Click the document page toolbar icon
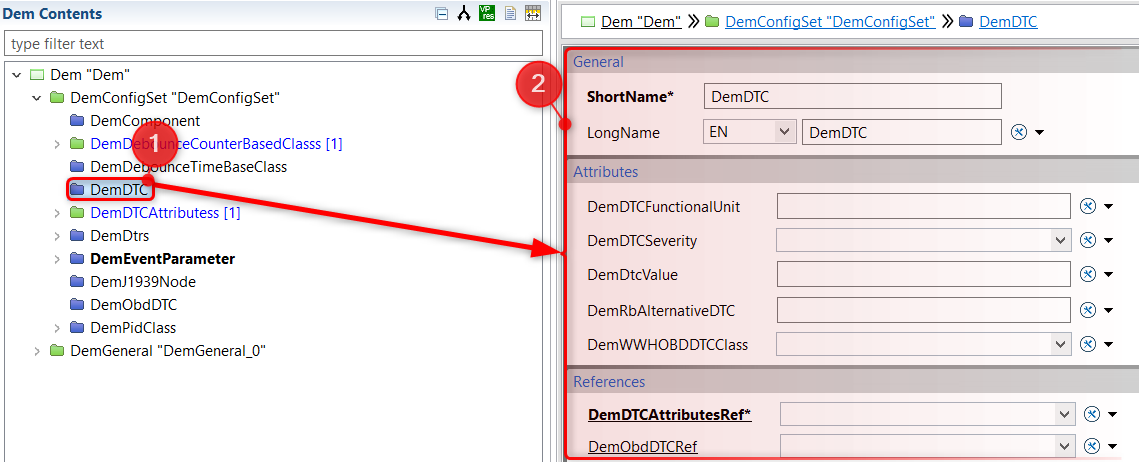The height and width of the screenshot is (462, 1139). (x=511, y=13)
